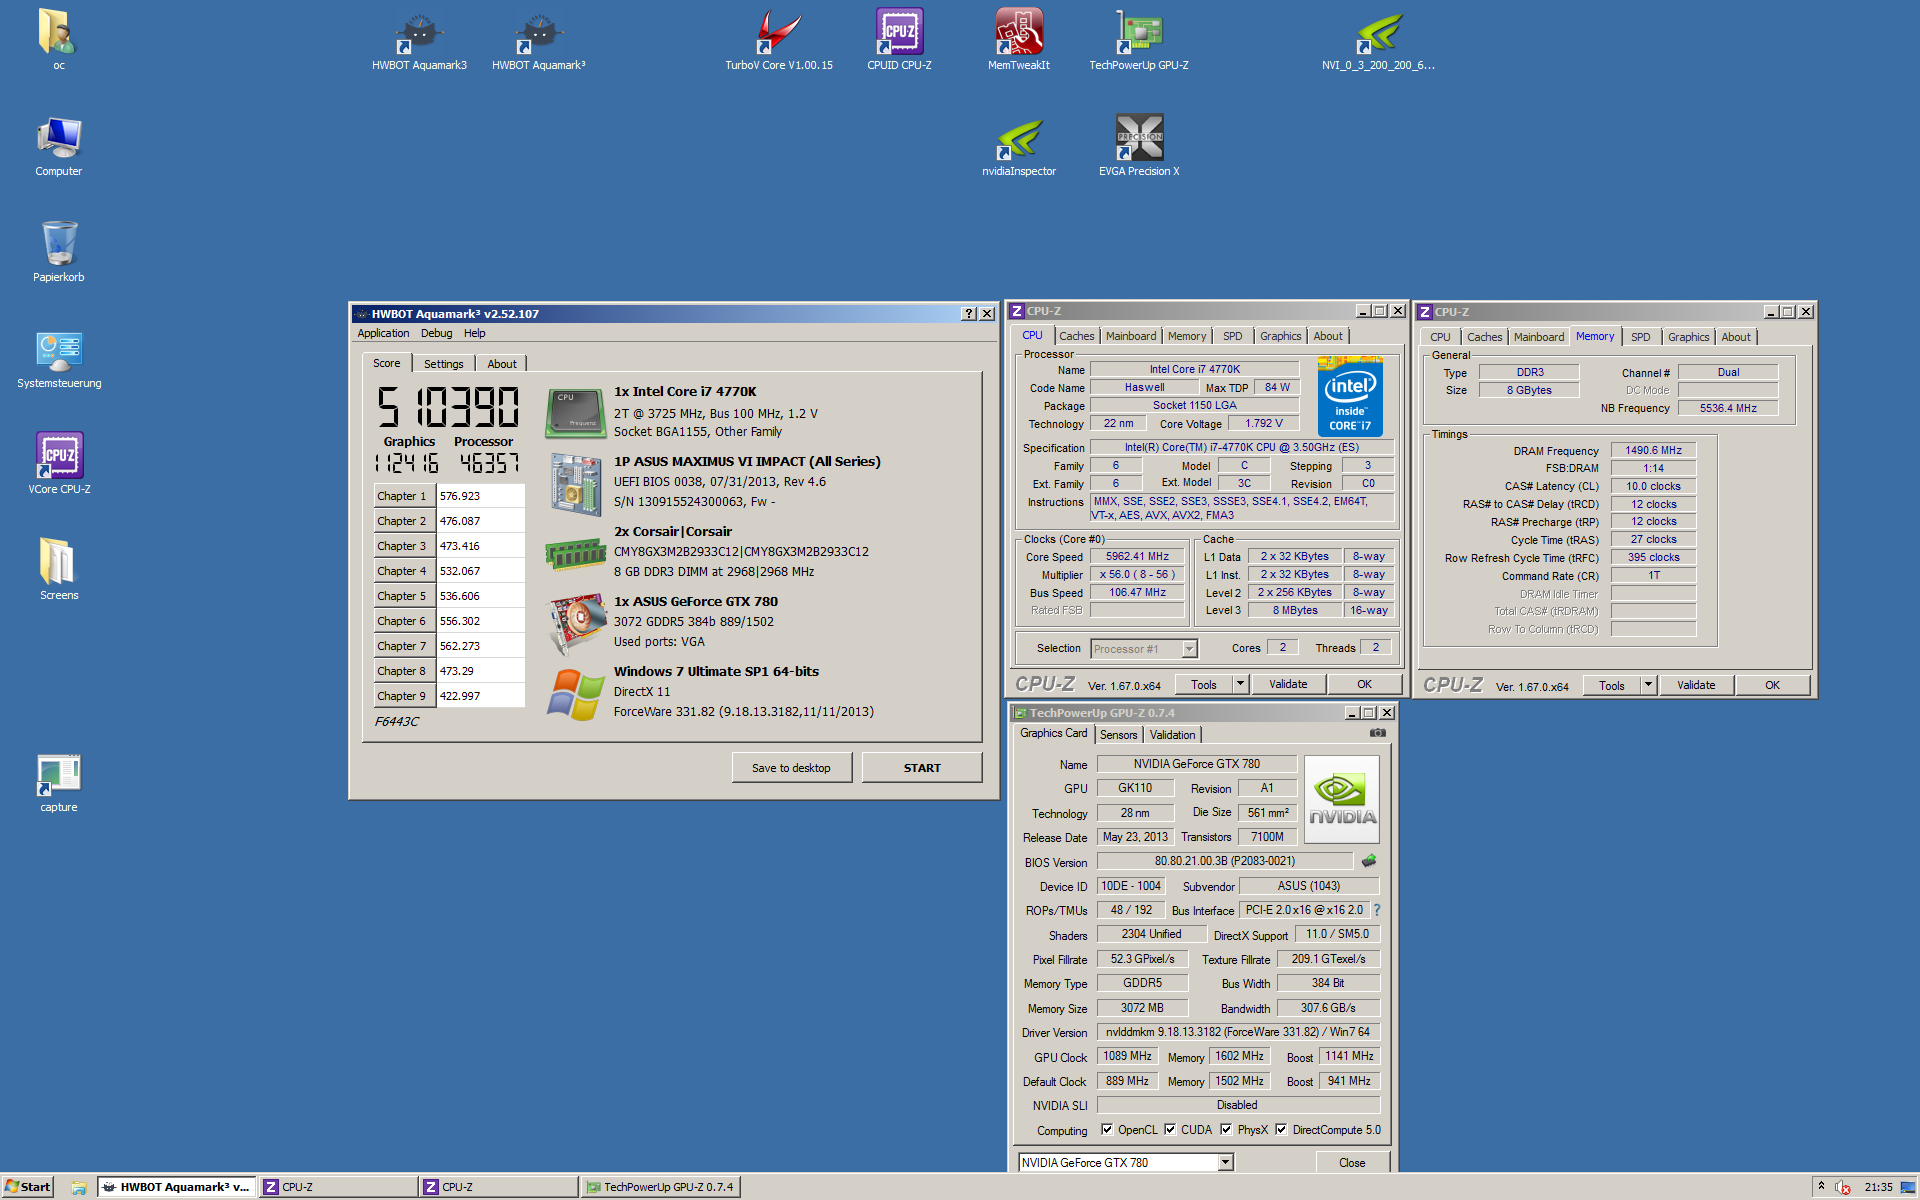Select the TurboV Core V1.00.15 shortcut
1920x1200 pixels.
(778, 40)
